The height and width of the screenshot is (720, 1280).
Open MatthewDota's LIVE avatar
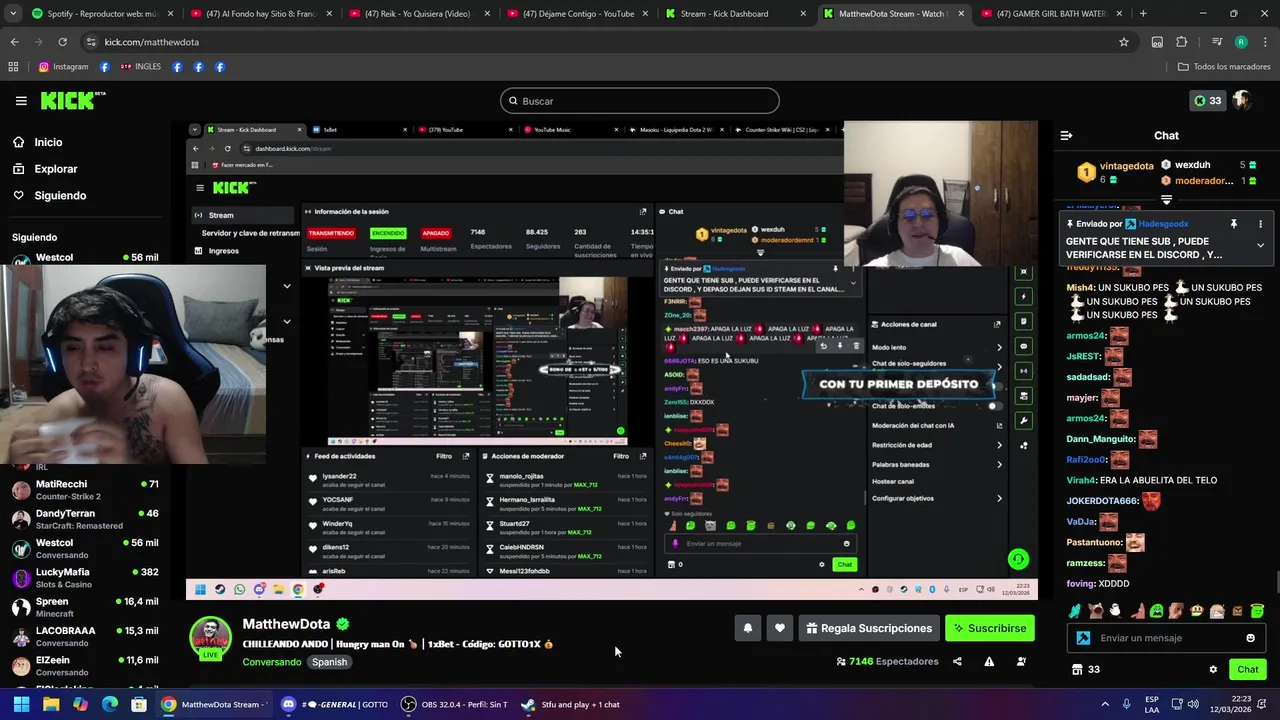[x=211, y=638]
